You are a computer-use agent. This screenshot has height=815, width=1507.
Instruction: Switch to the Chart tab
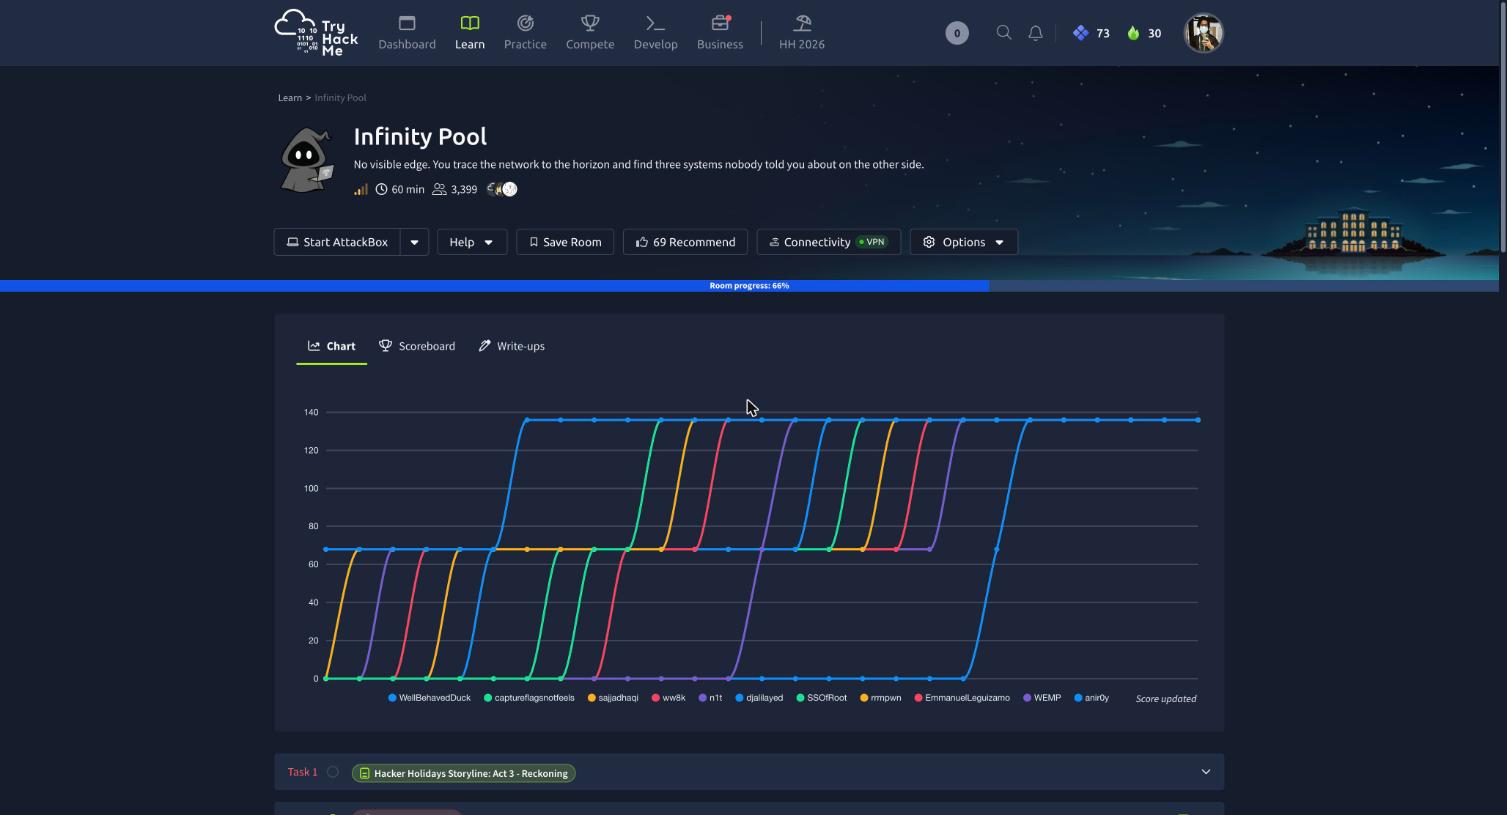332,346
